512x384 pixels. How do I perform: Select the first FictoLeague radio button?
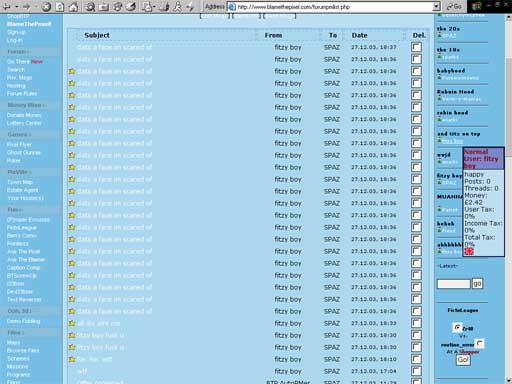[x=457, y=327]
